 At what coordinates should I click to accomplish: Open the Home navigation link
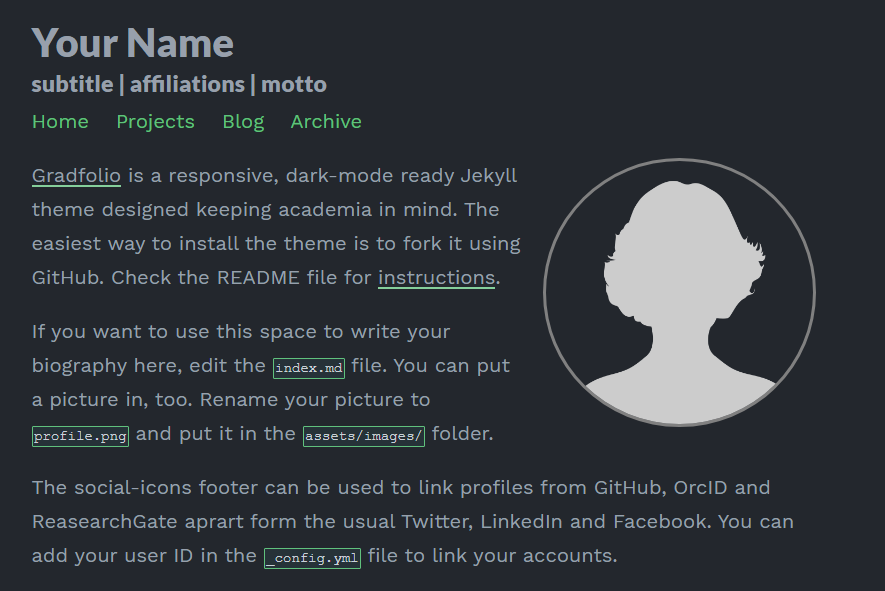click(60, 122)
